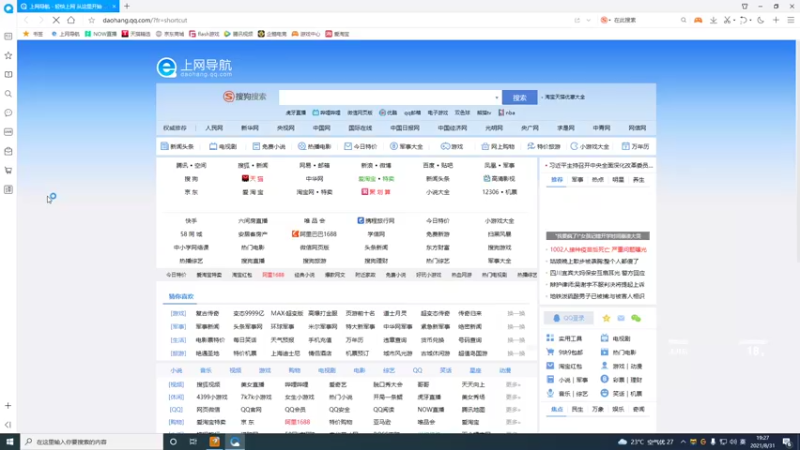This screenshot has width=800, height=450.
Task: Expand the search suggestions dropdown arrow
Action: [x=496, y=97]
